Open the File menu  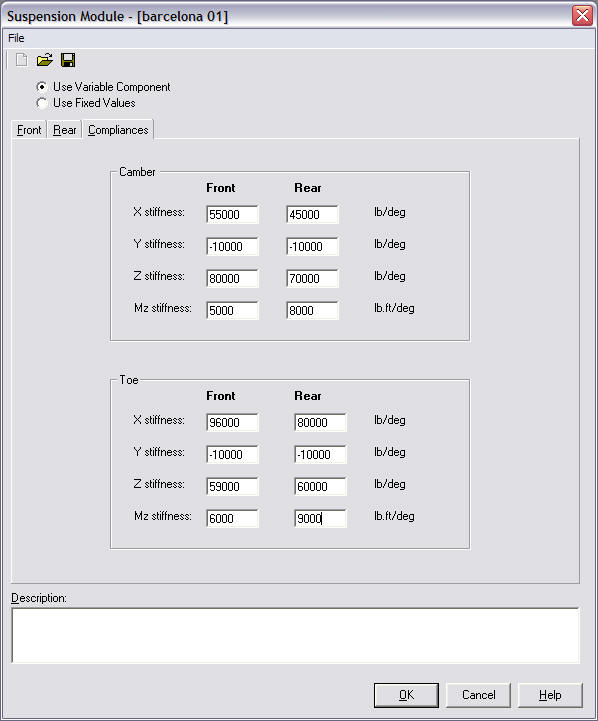click(16, 38)
